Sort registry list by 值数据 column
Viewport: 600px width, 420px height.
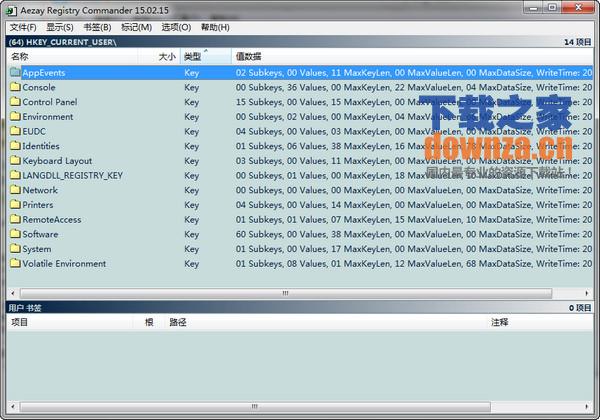[x=412, y=57]
